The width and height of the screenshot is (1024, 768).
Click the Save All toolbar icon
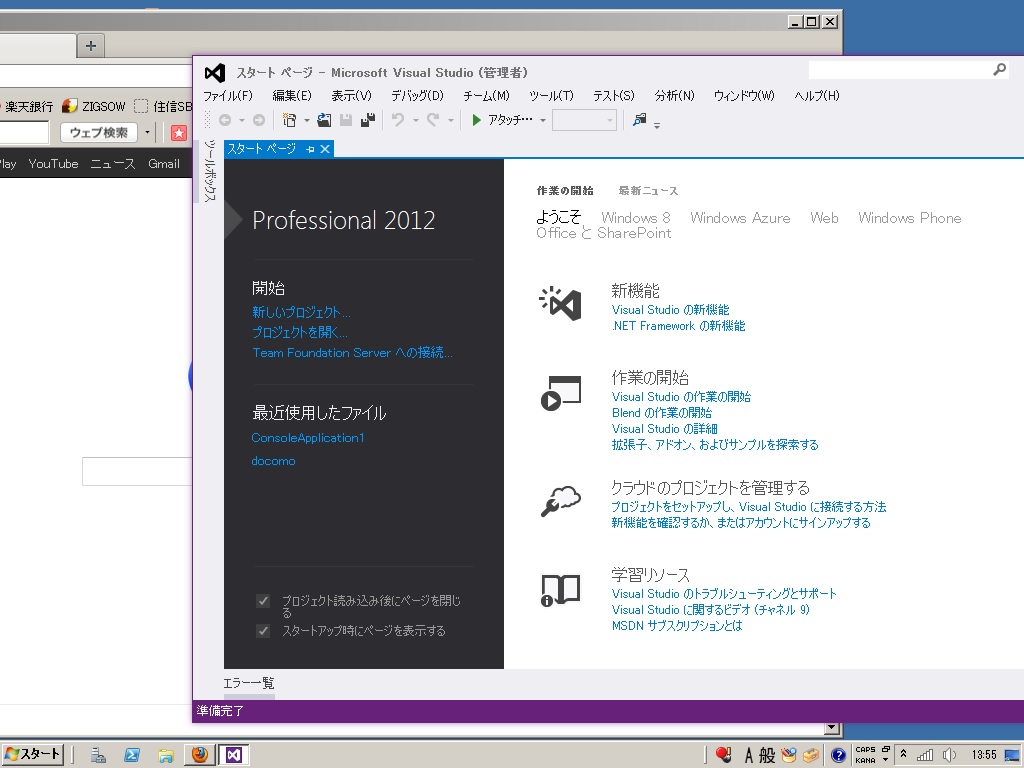[x=367, y=120]
